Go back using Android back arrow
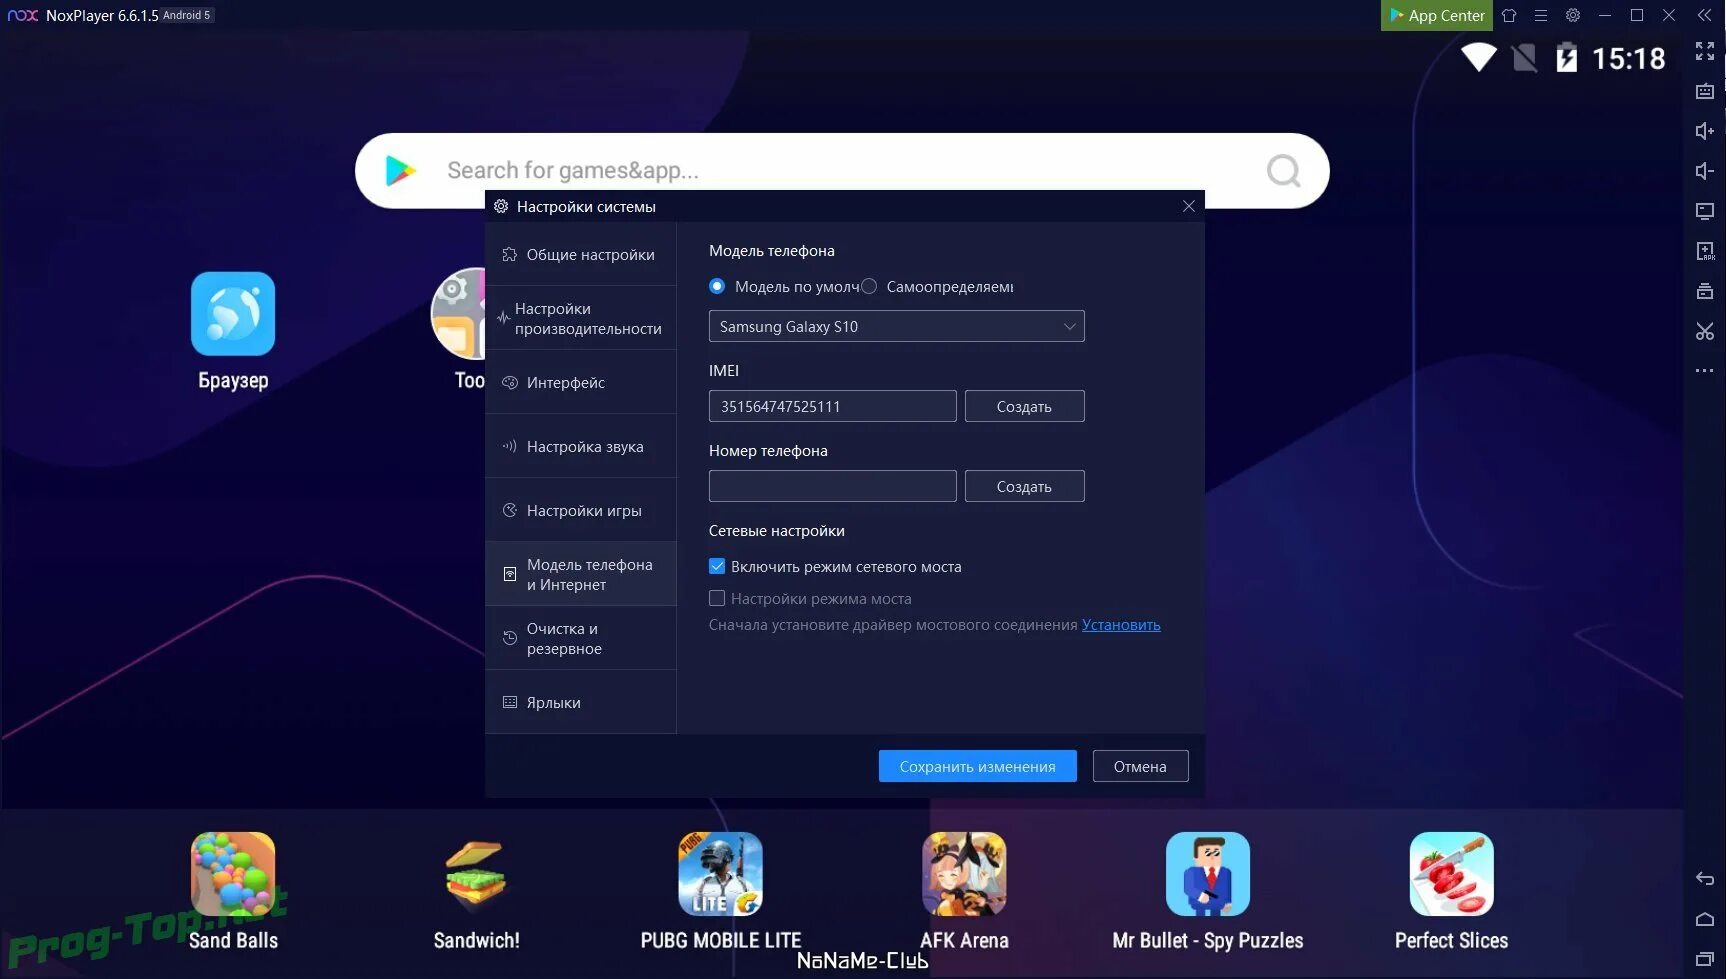The width and height of the screenshot is (1726, 979). (1705, 879)
